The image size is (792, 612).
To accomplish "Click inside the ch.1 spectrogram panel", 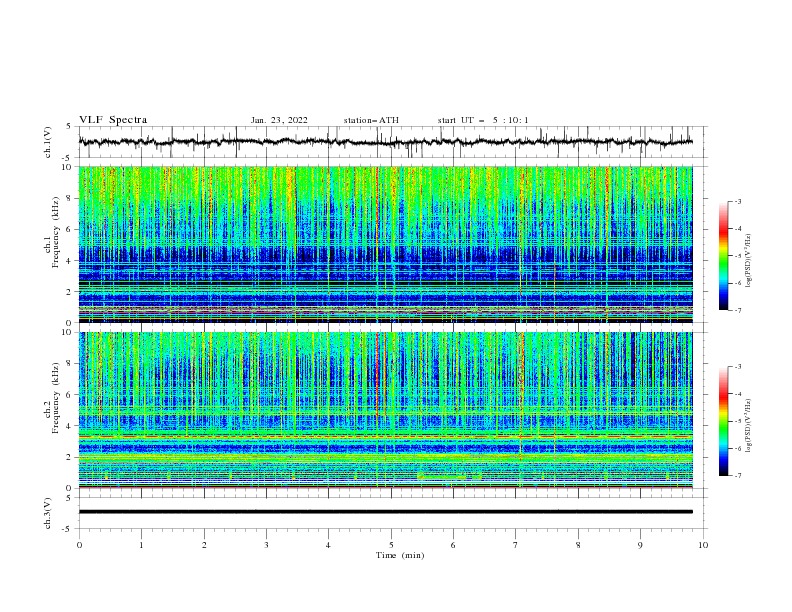I will tap(385, 244).
